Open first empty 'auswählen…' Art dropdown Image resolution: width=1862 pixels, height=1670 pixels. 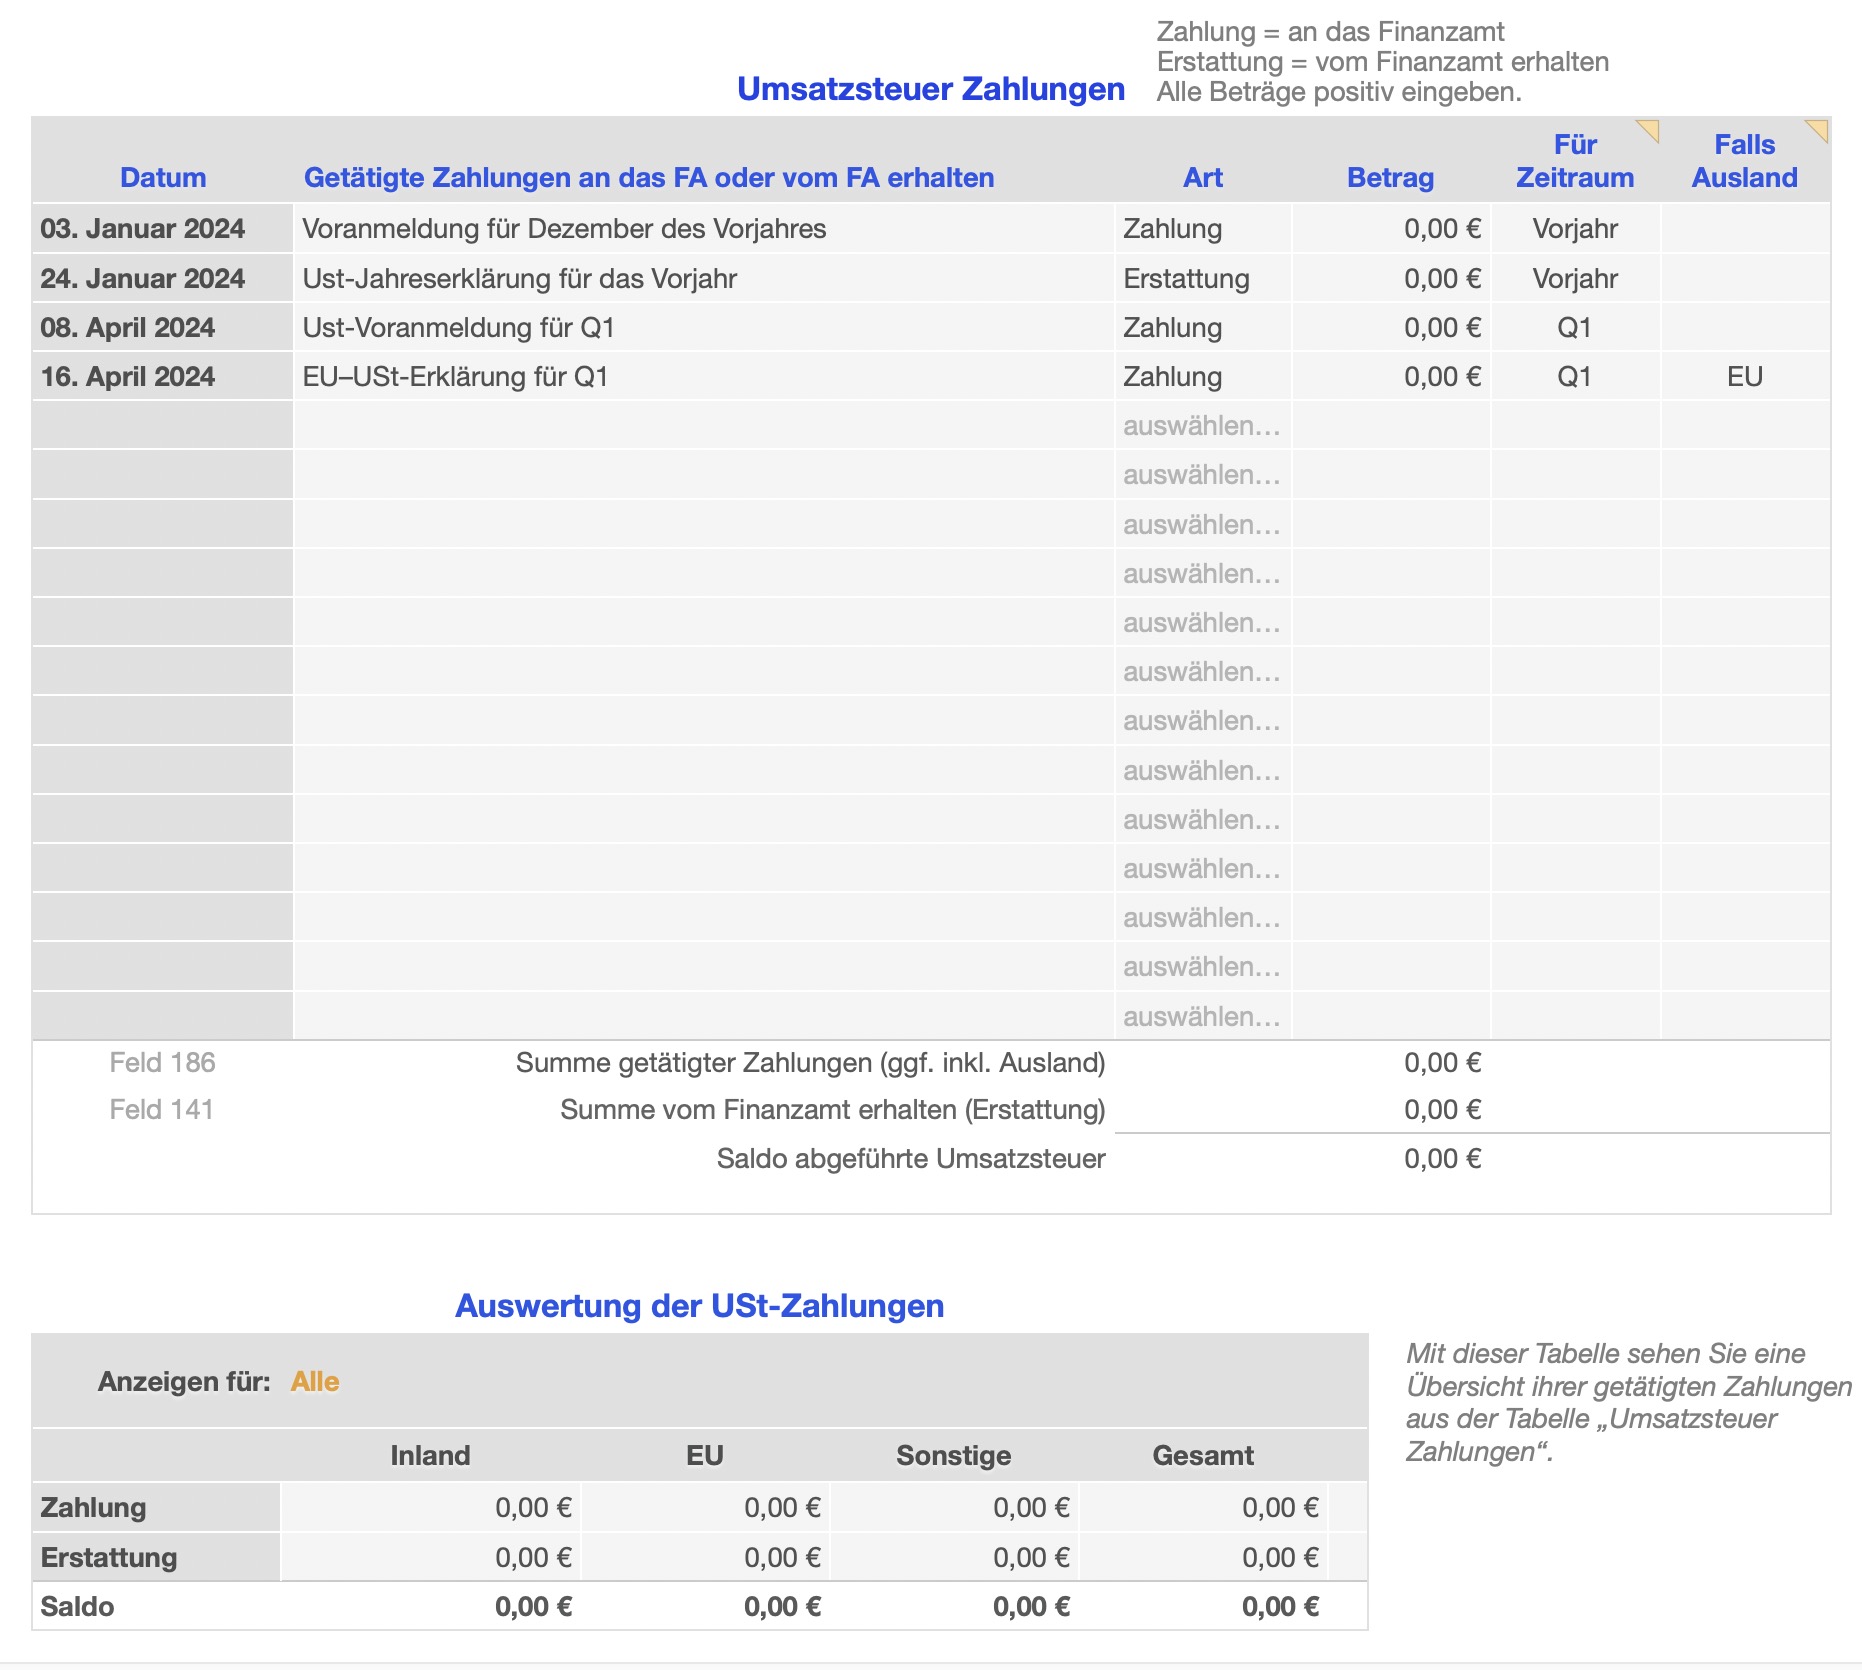[1202, 426]
